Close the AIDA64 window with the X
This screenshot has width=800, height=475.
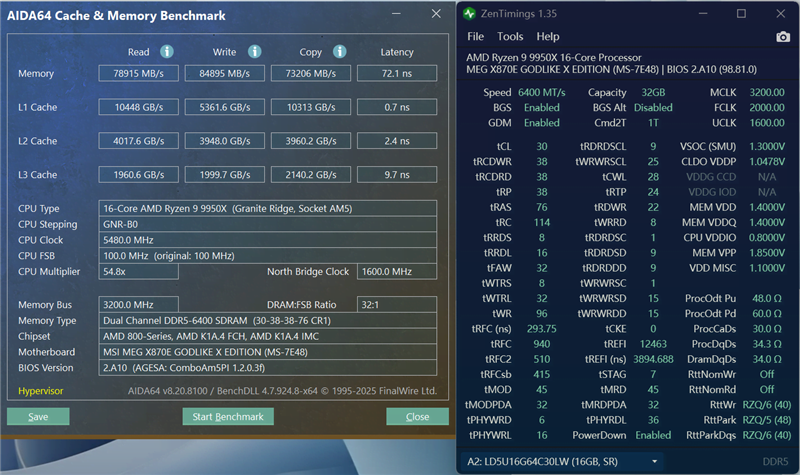pyautogui.click(x=436, y=14)
